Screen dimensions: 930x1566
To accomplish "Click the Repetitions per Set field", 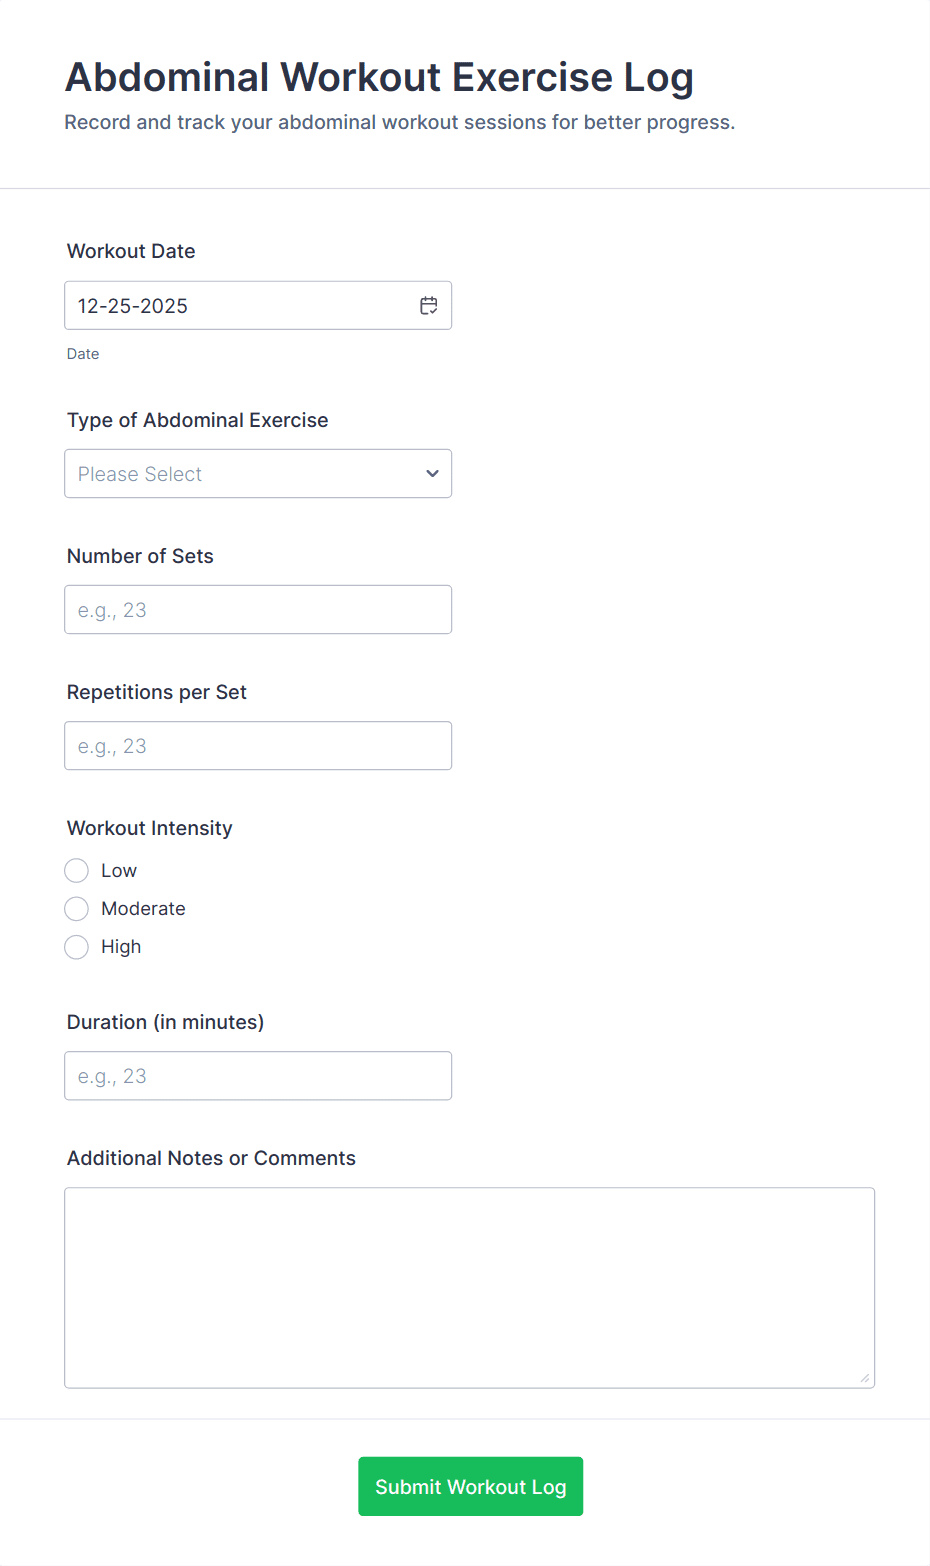I will click(x=258, y=745).
